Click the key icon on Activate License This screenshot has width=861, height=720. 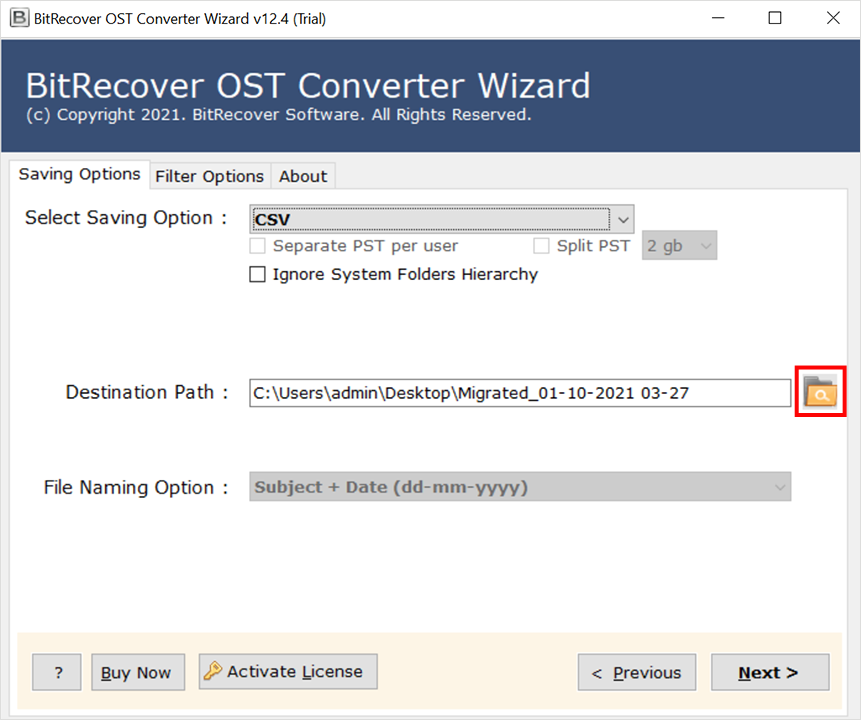click(213, 671)
